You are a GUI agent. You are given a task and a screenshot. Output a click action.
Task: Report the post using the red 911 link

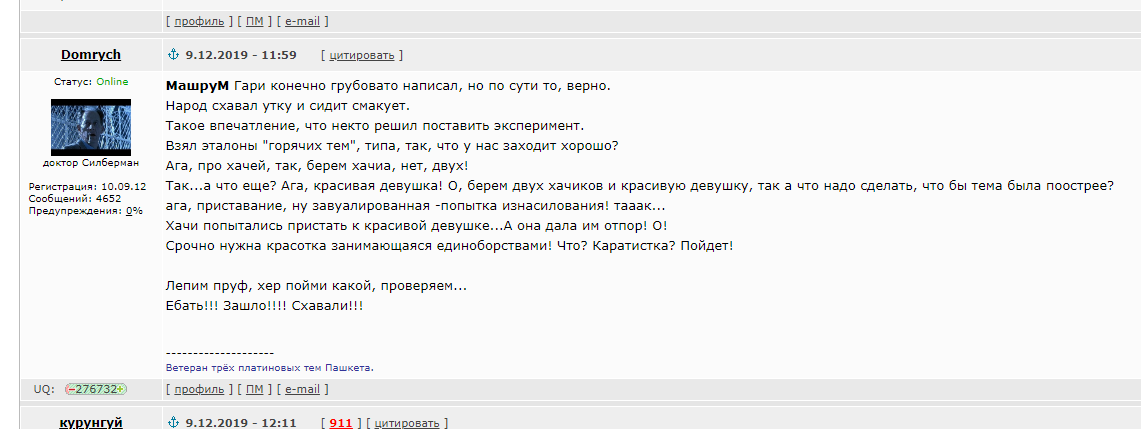point(341,423)
